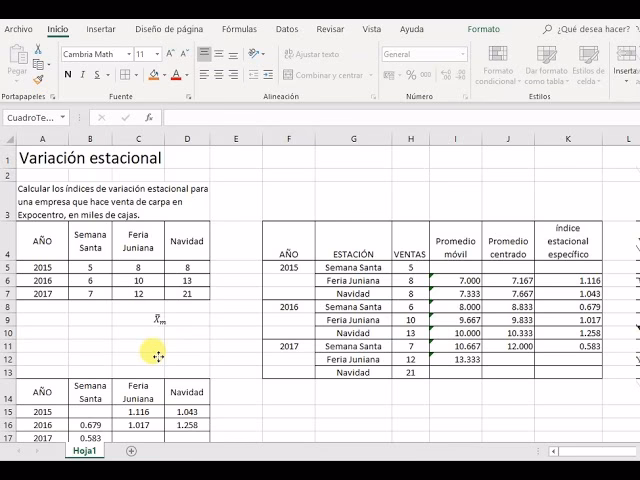640x480 pixels.
Task: Open the font name dropdown
Action: tap(129, 54)
